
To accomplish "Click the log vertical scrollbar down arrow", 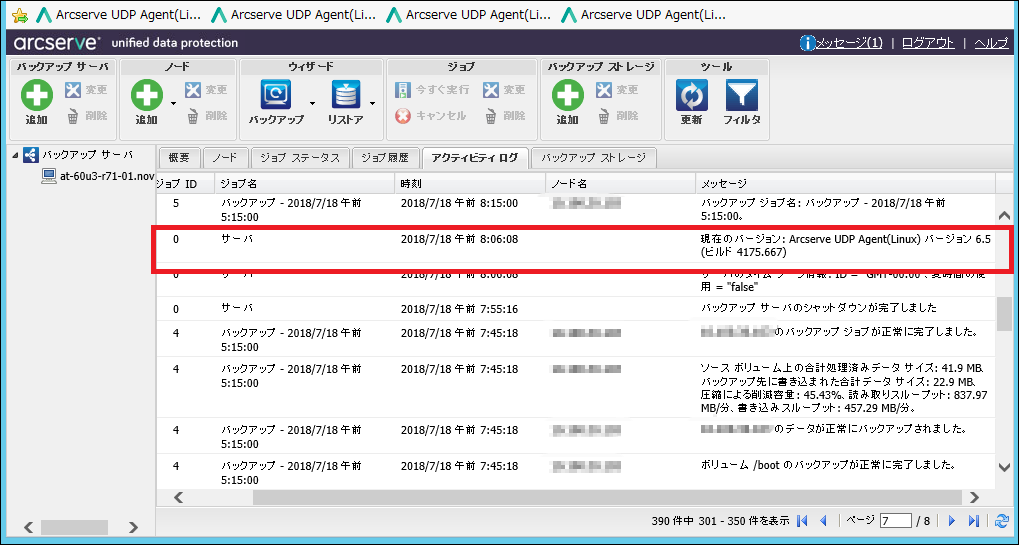I will tap(1004, 467).
